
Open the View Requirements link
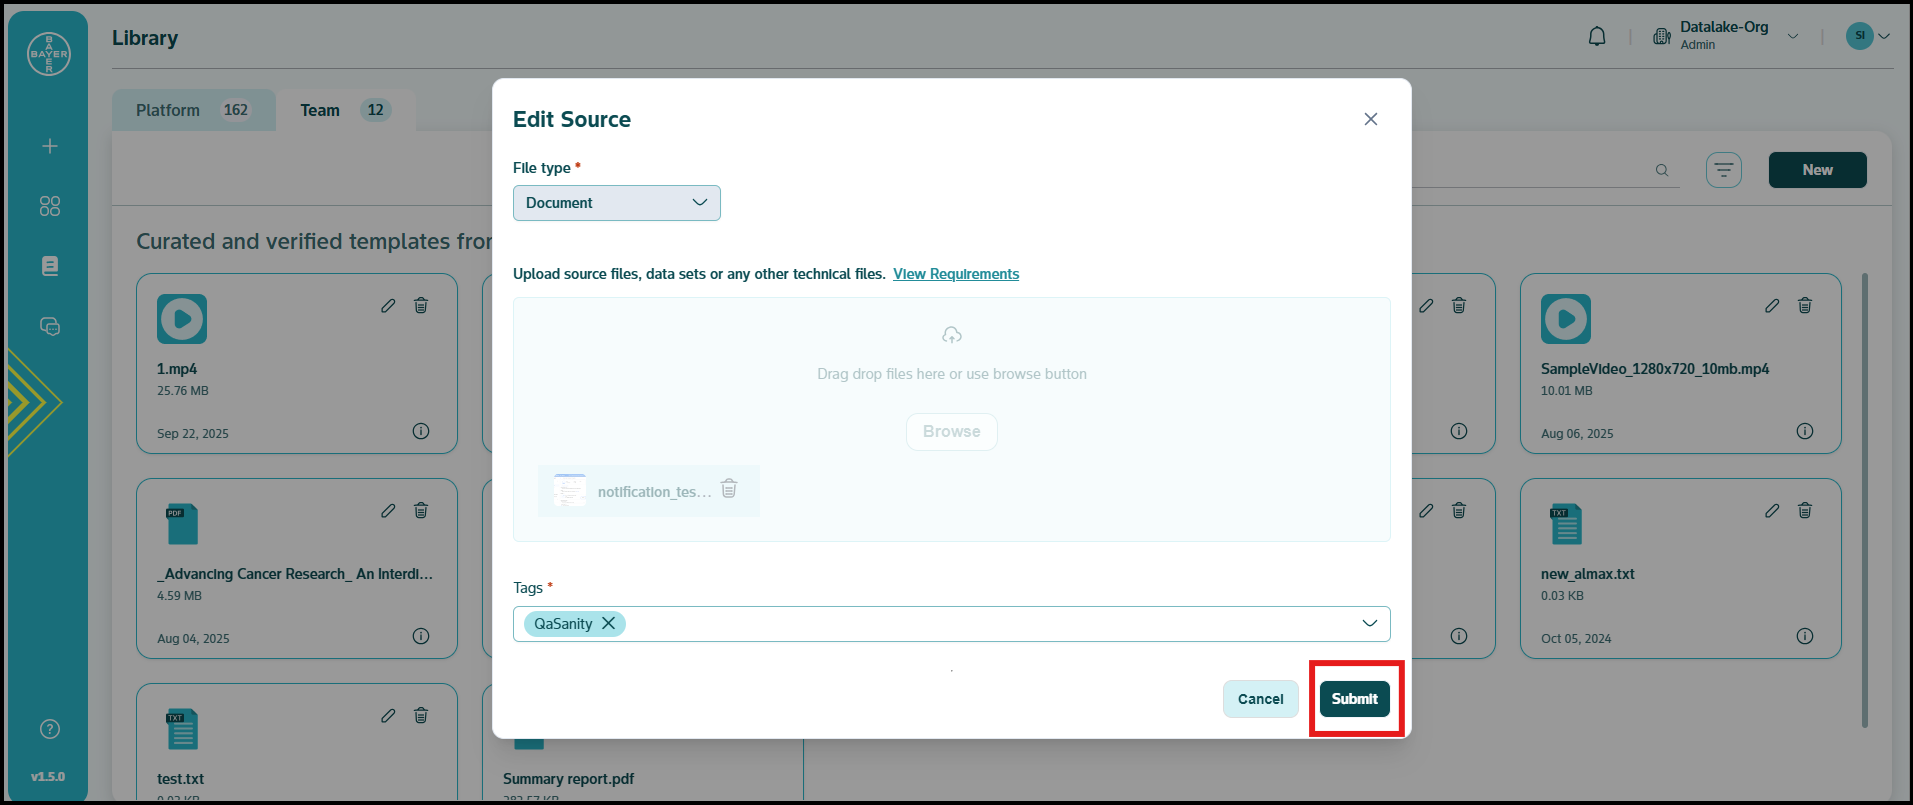pos(956,274)
